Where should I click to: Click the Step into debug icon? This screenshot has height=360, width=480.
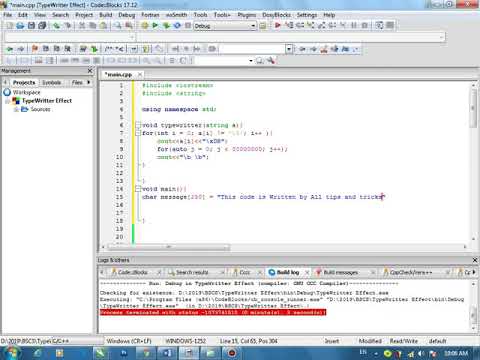[310, 25]
